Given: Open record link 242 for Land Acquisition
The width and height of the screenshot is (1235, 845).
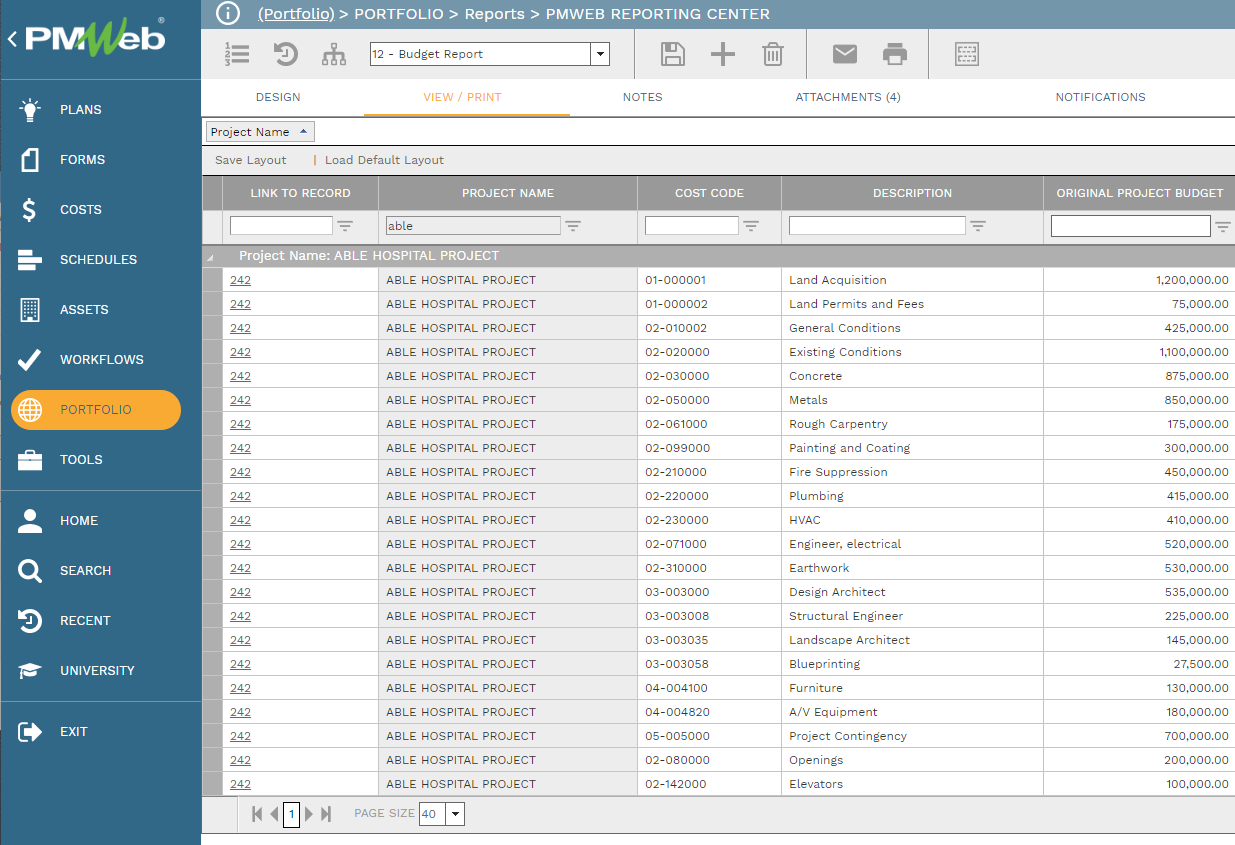Looking at the screenshot, I should click(240, 280).
